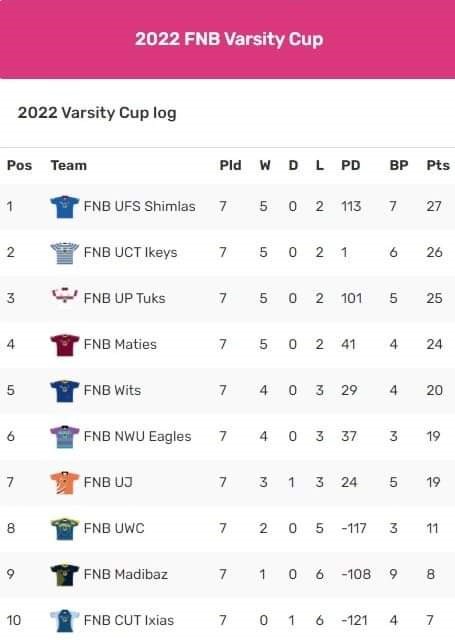The width and height of the screenshot is (455, 640).
Task: Click the CUT Ixias jersey icon
Action: tap(64, 621)
